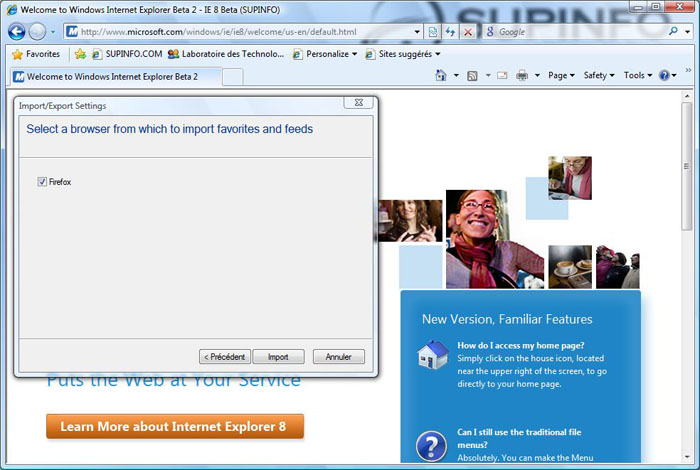The width and height of the screenshot is (700, 470).
Task: Click the Feeds RSS icon
Action: point(472,75)
